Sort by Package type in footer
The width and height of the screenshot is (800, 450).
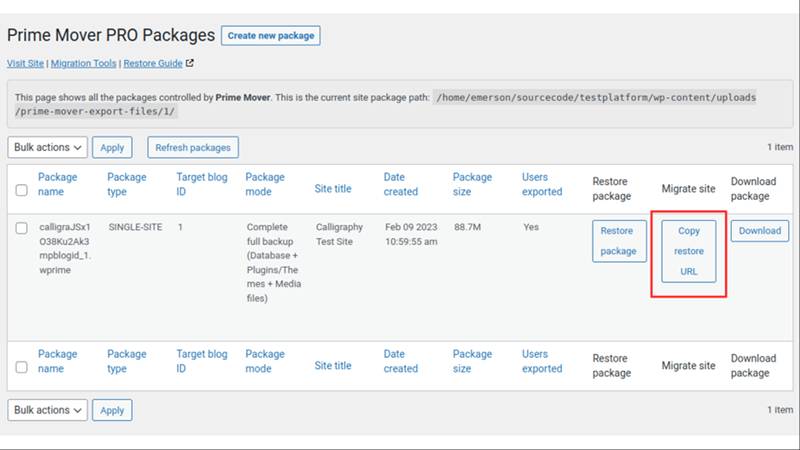pyautogui.click(x=127, y=361)
